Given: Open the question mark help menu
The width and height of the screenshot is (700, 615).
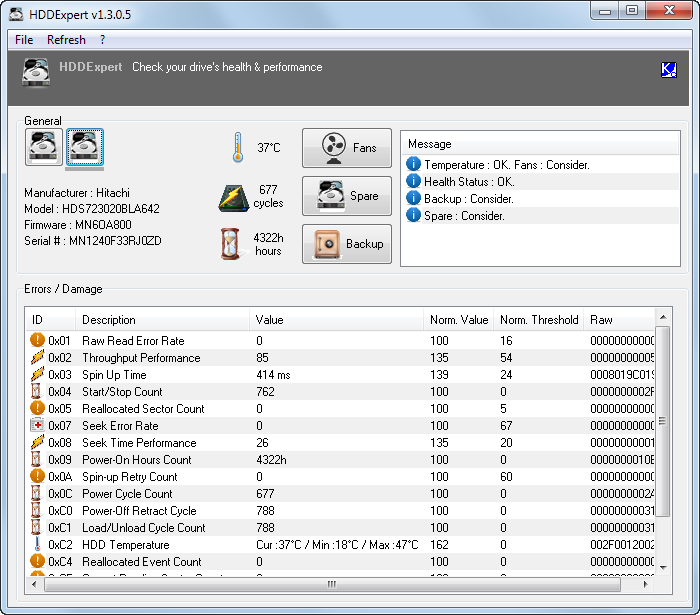Looking at the screenshot, I should pyautogui.click(x=103, y=40).
